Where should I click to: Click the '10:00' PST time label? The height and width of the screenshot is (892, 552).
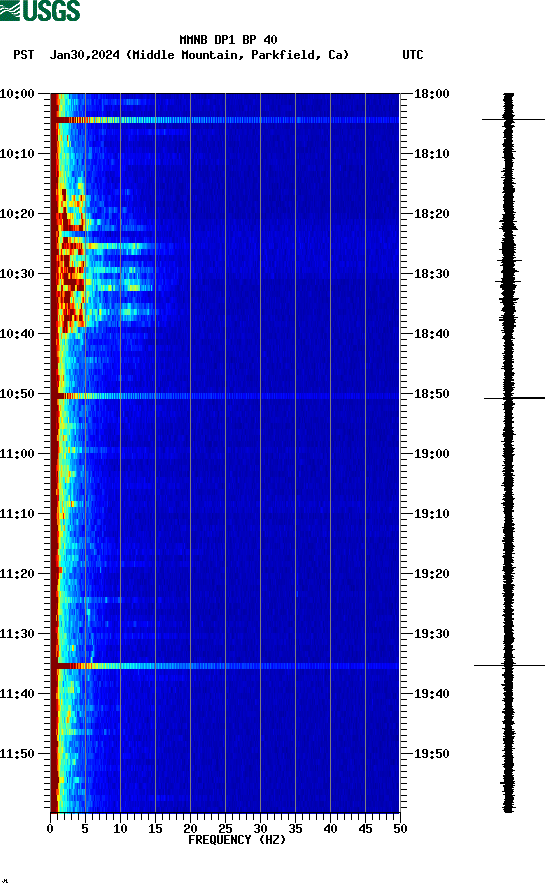pos(17,94)
